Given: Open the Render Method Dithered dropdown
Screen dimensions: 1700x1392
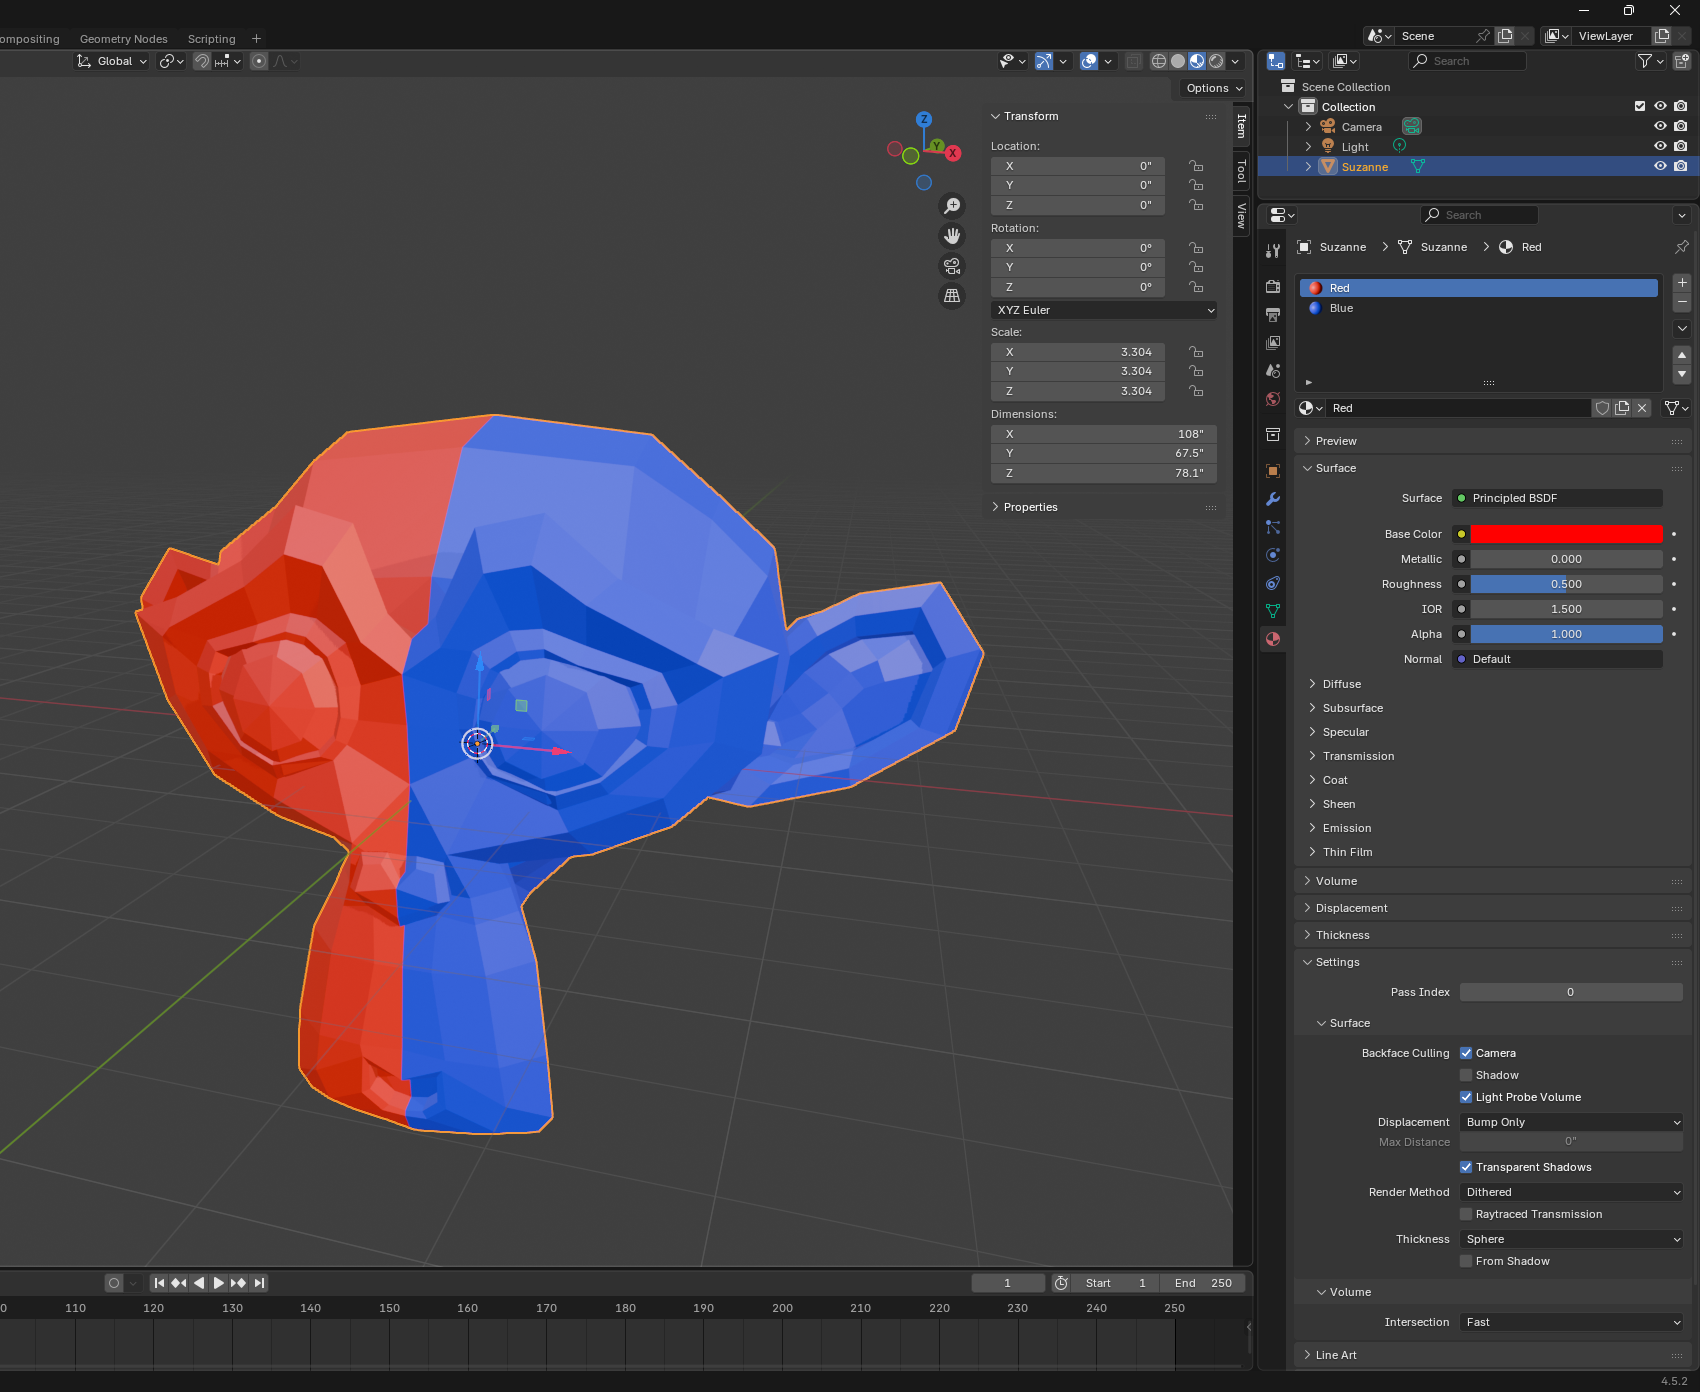Looking at the screenshot, I should [1572, 1192].
